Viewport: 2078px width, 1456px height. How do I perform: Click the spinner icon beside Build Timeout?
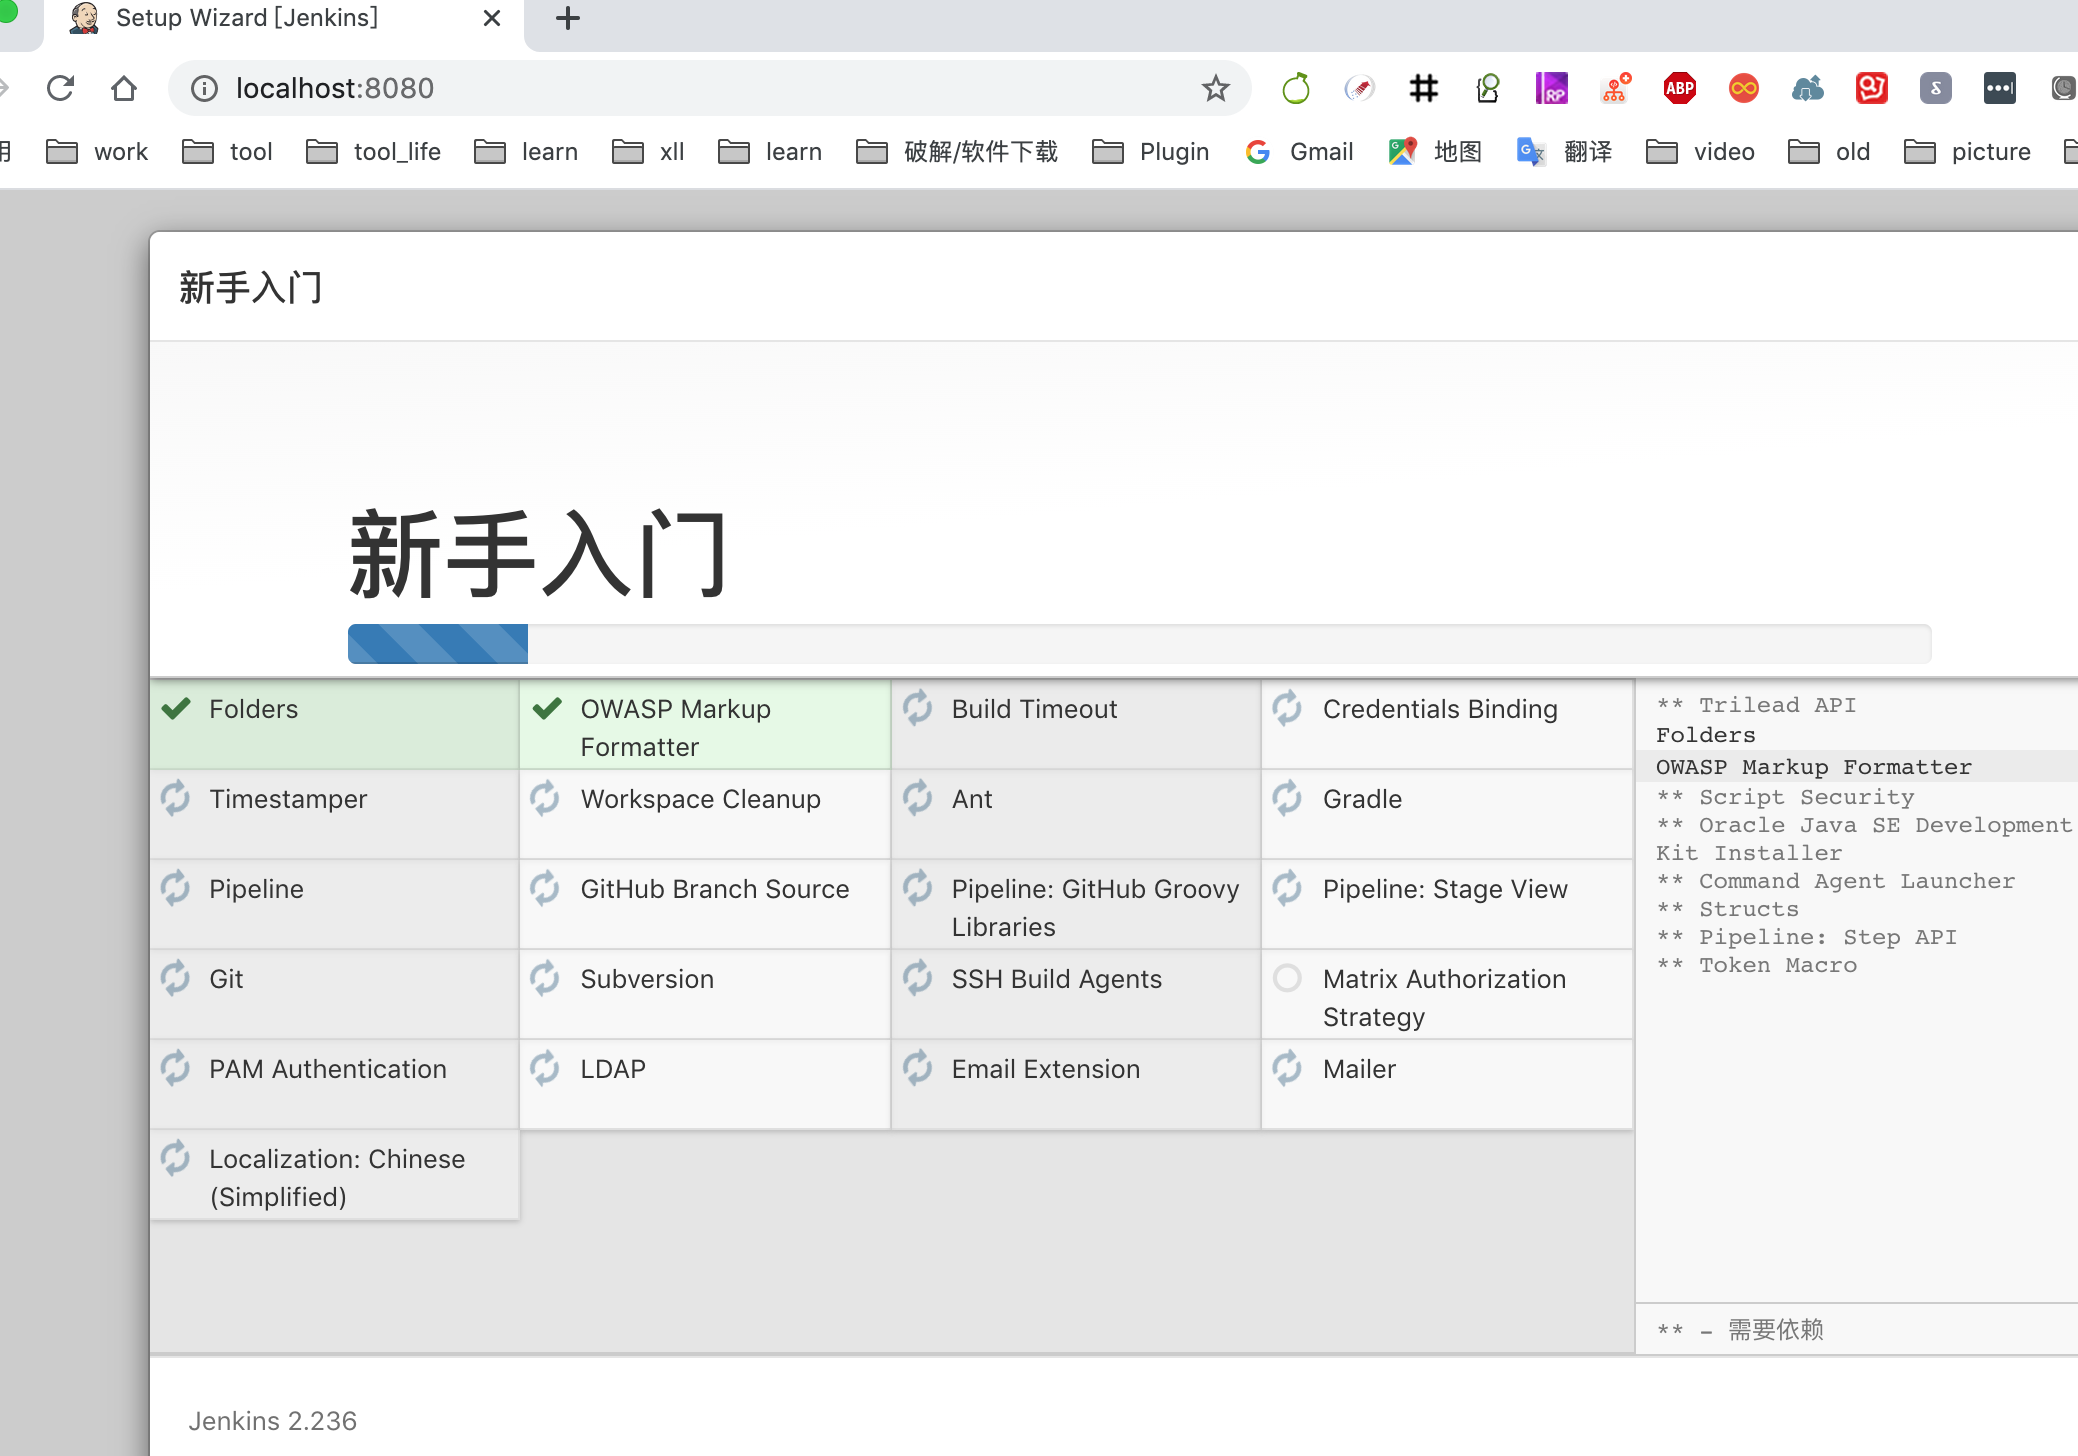917,708
